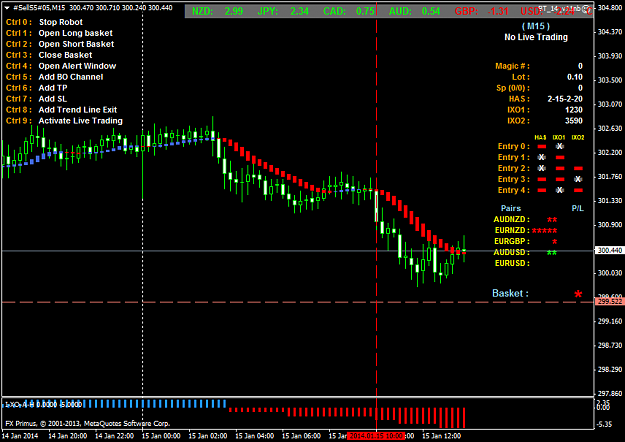Click the AUDUSD pair label
The image size is (625, 442).
pyautogui.click(x=511, y=252)
